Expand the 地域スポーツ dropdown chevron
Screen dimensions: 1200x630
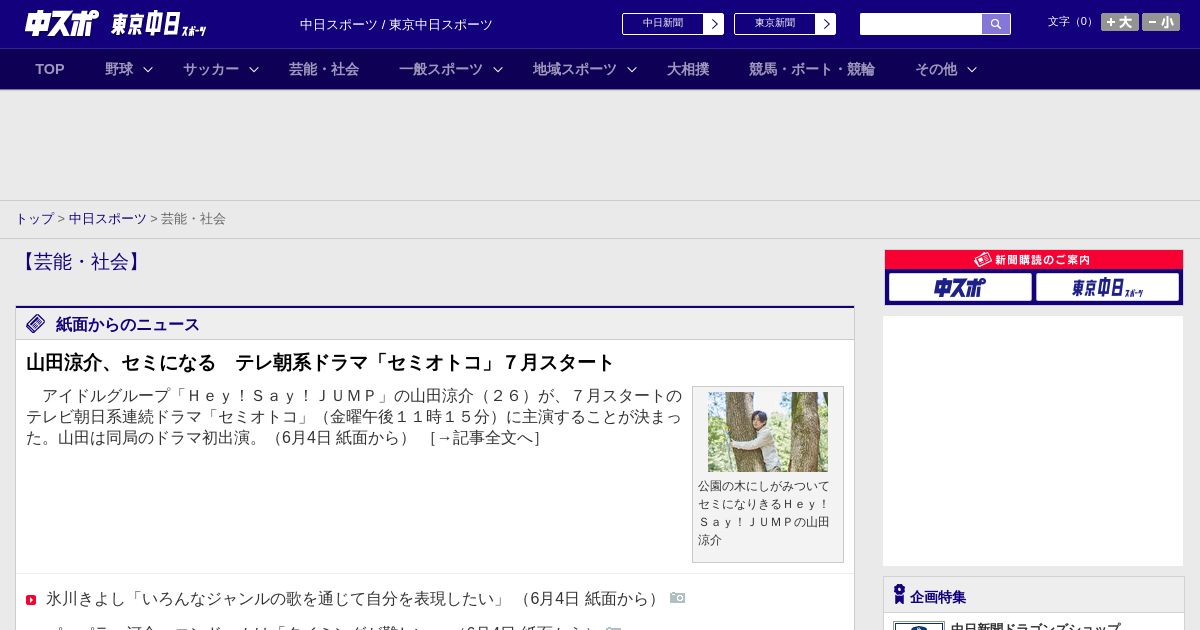[632, 70]
